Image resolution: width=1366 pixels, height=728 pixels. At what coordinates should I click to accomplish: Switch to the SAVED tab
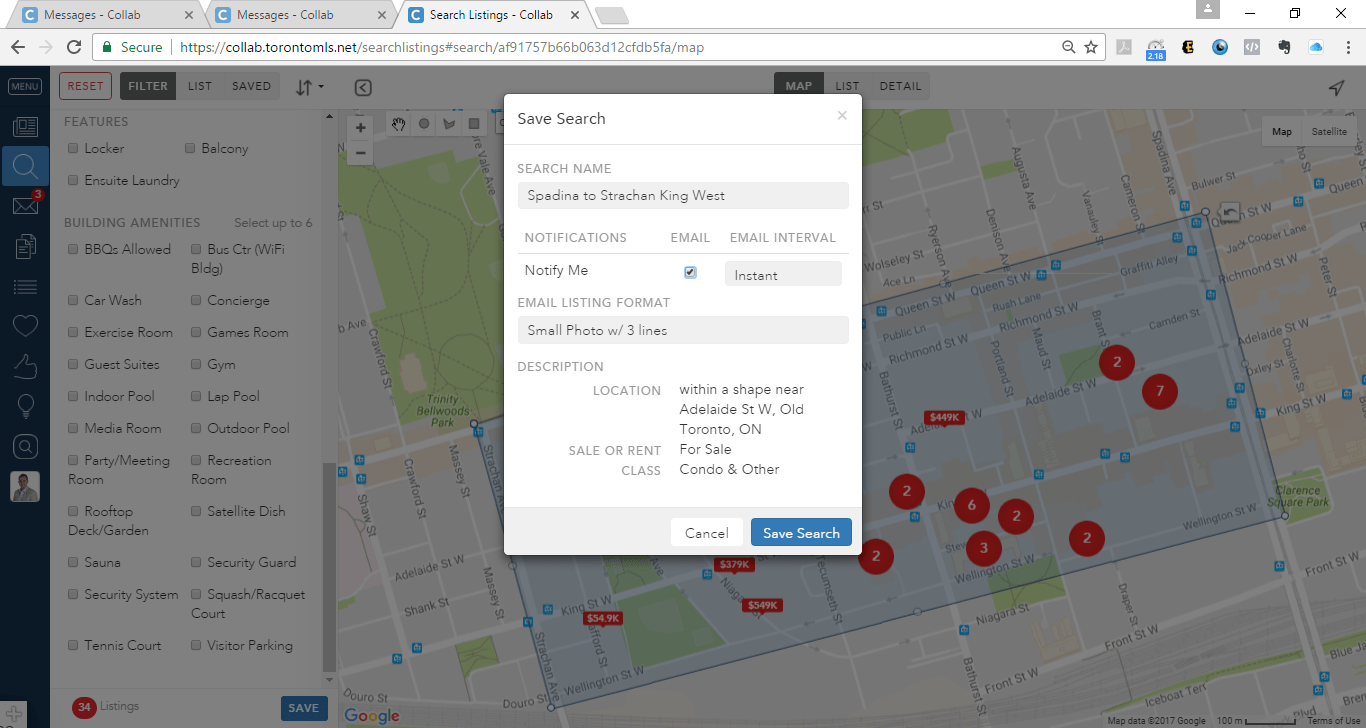[251, 86]
